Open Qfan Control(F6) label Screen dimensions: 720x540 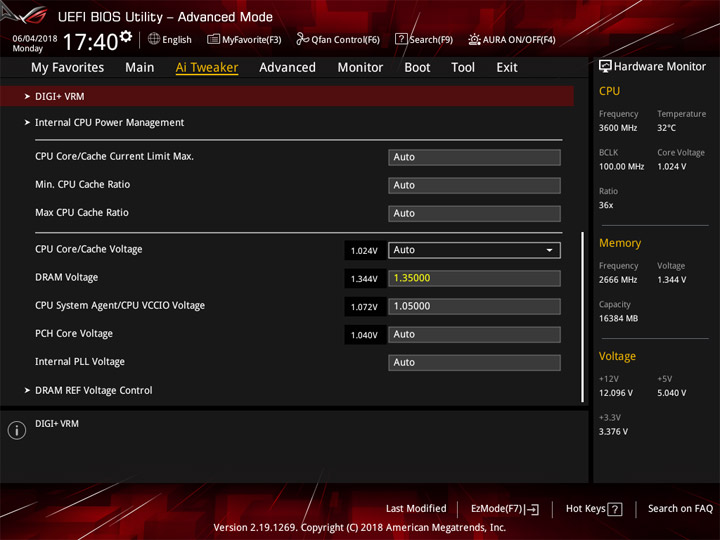click(x=345, y=39)
